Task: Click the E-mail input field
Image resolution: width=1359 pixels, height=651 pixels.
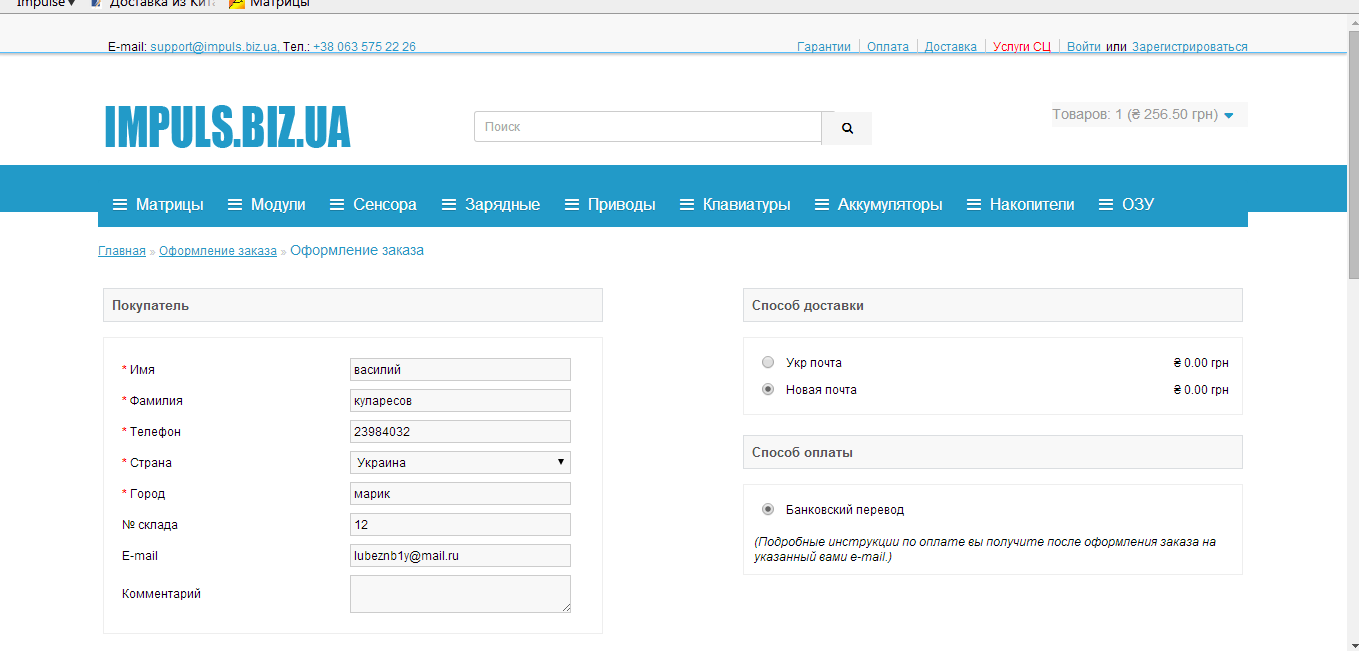Action: 460,556
